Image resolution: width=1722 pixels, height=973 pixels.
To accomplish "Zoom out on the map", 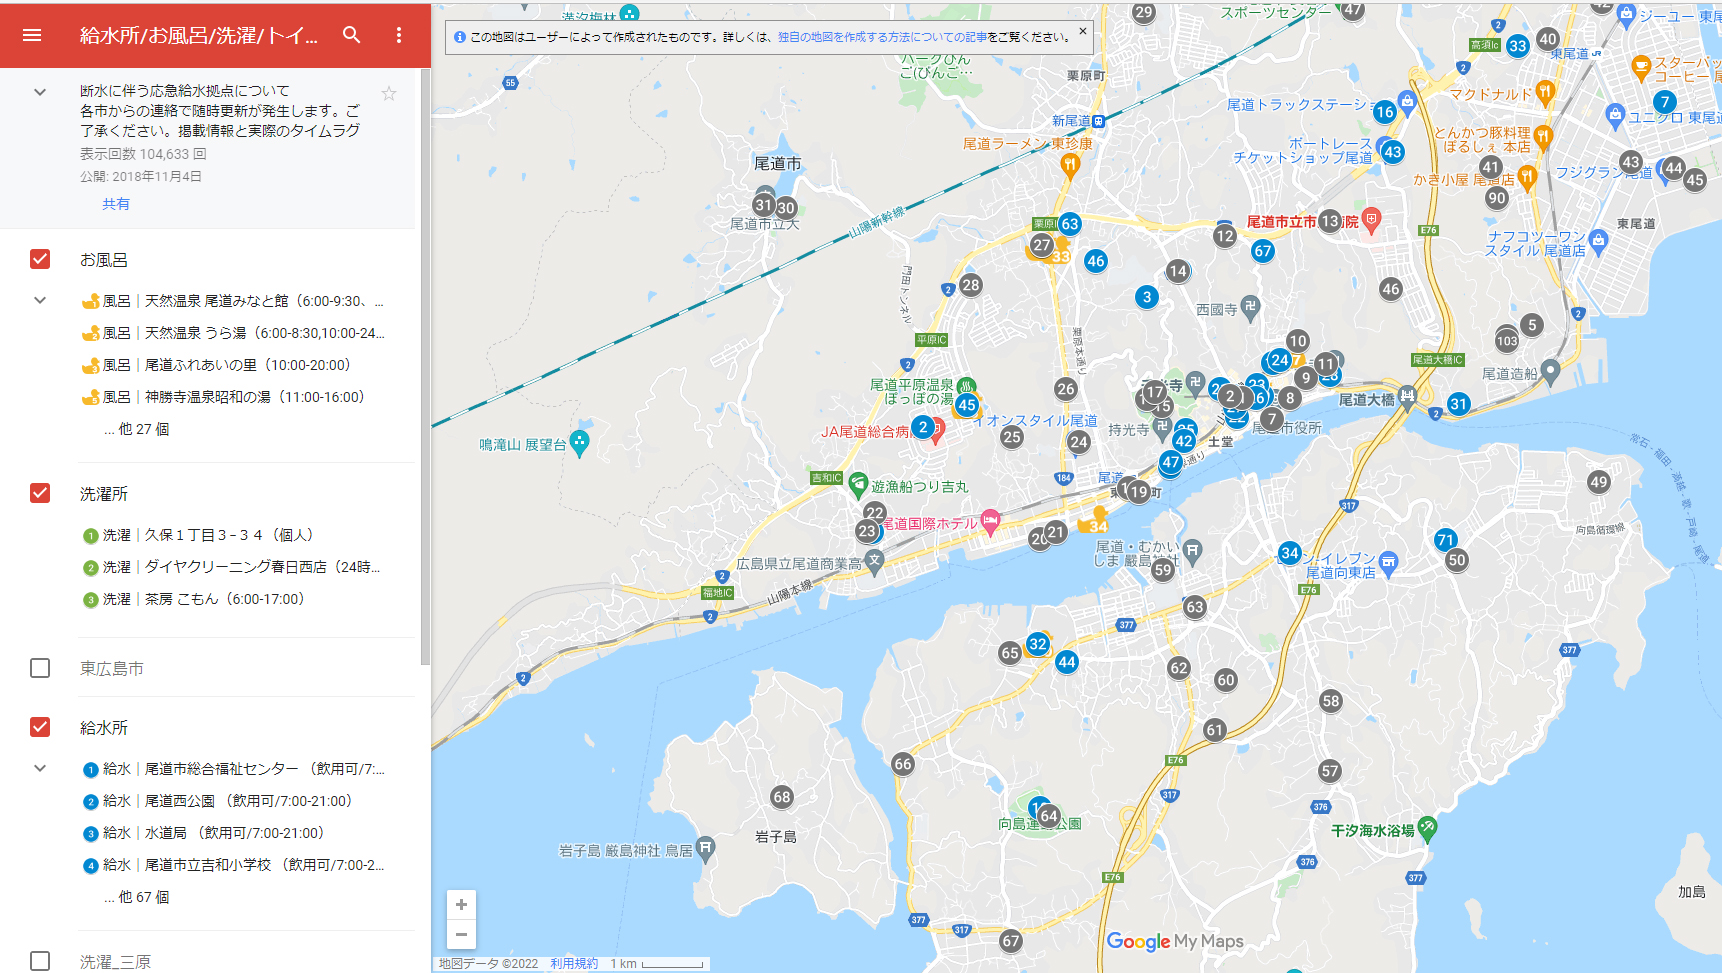I will click(x=461, y=935).
